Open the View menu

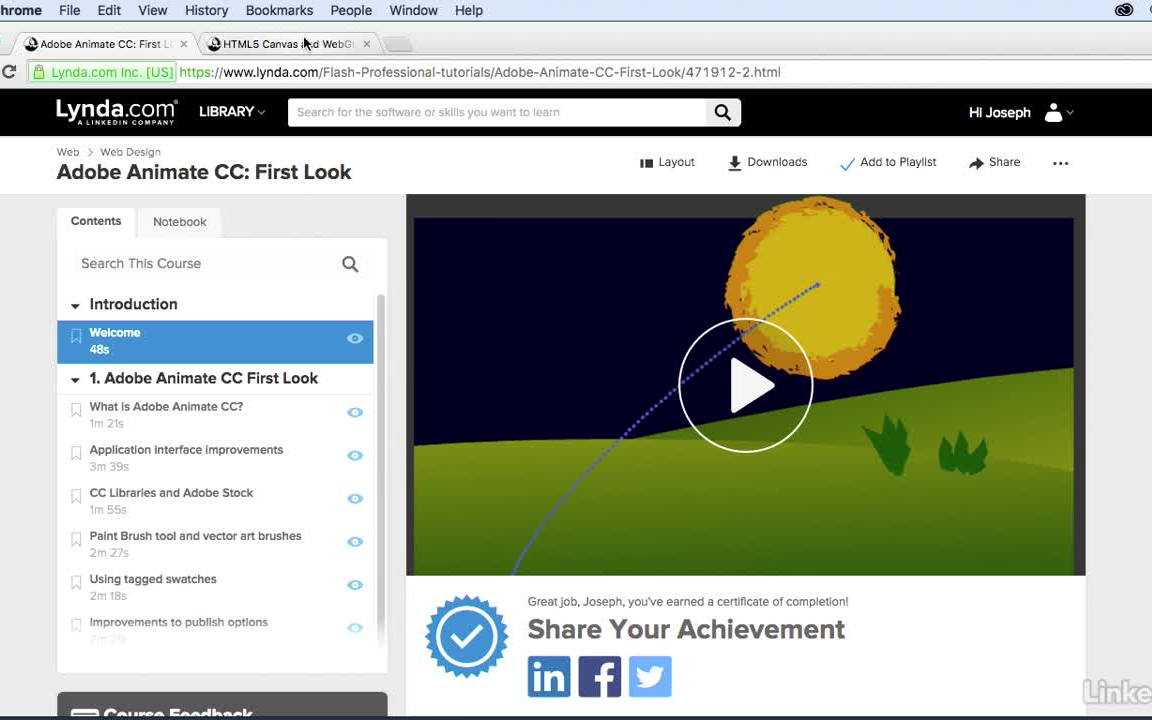pyautogui.click(x=153, y=10)
